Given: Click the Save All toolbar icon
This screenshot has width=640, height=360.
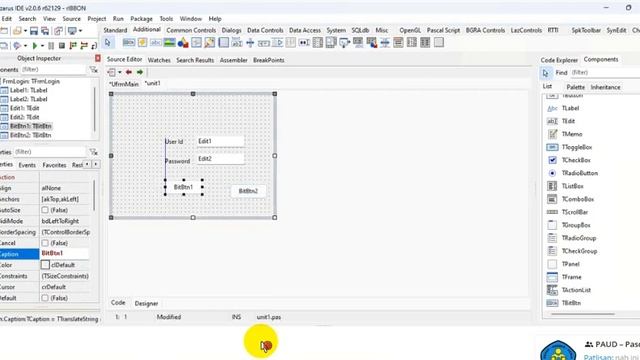Looking at the screenshot, I should [x=45, y=31].
